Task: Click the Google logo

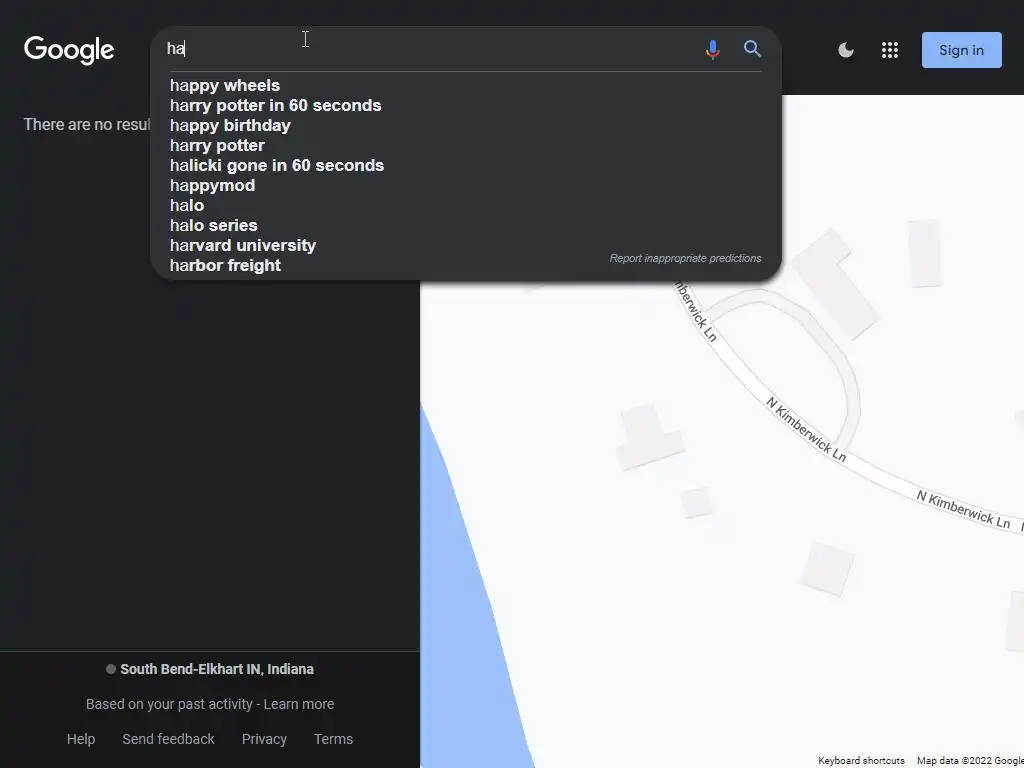Action: 69,50
